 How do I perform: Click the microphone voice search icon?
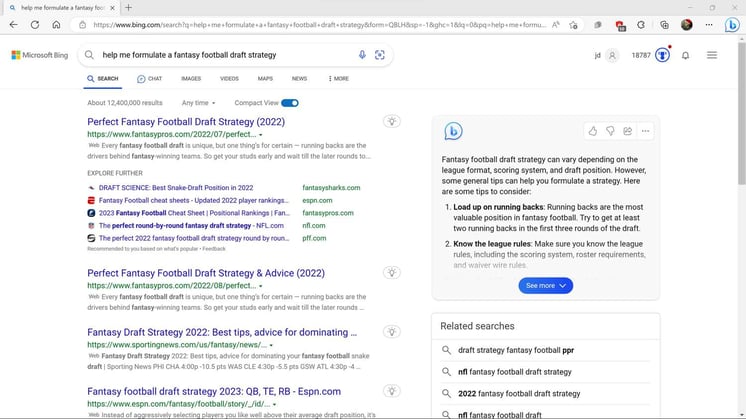coord(362,55)
